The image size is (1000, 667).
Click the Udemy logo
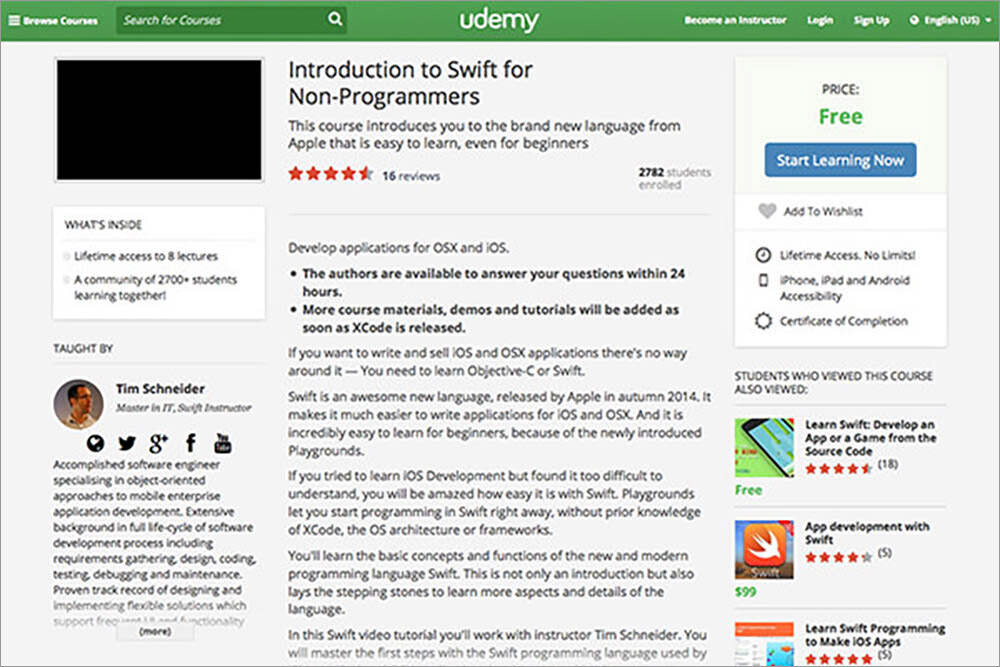click(499, 20)
